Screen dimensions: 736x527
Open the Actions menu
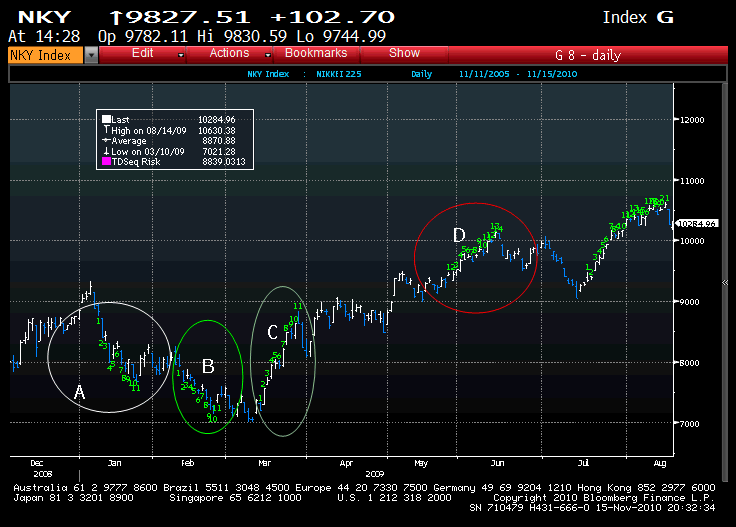pos(229,53)
